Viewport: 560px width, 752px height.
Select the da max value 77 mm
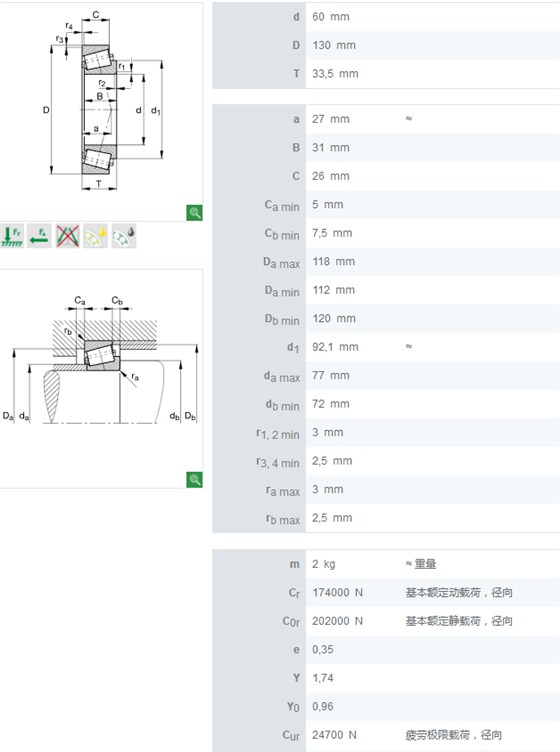click(331, 376)
